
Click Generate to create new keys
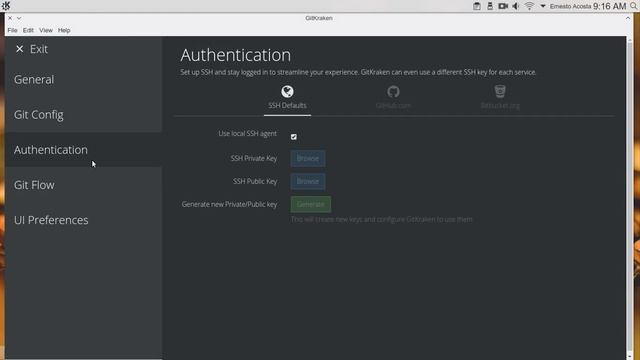311,204
